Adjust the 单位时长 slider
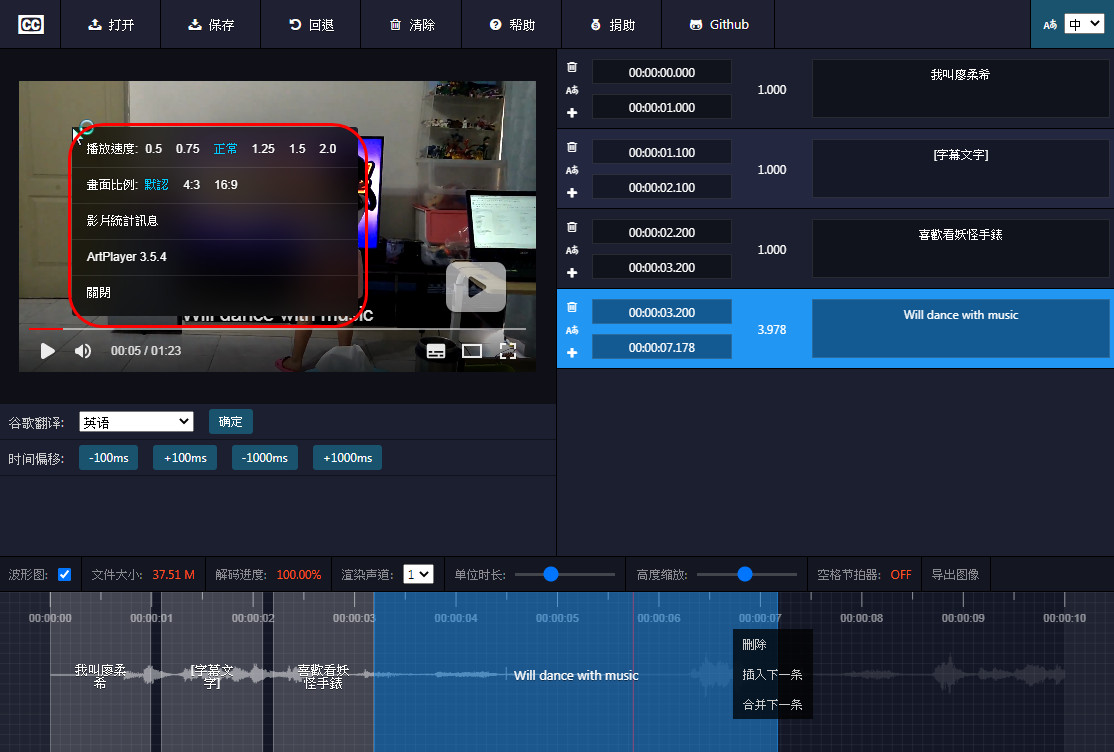 click(x=565, y=574)
